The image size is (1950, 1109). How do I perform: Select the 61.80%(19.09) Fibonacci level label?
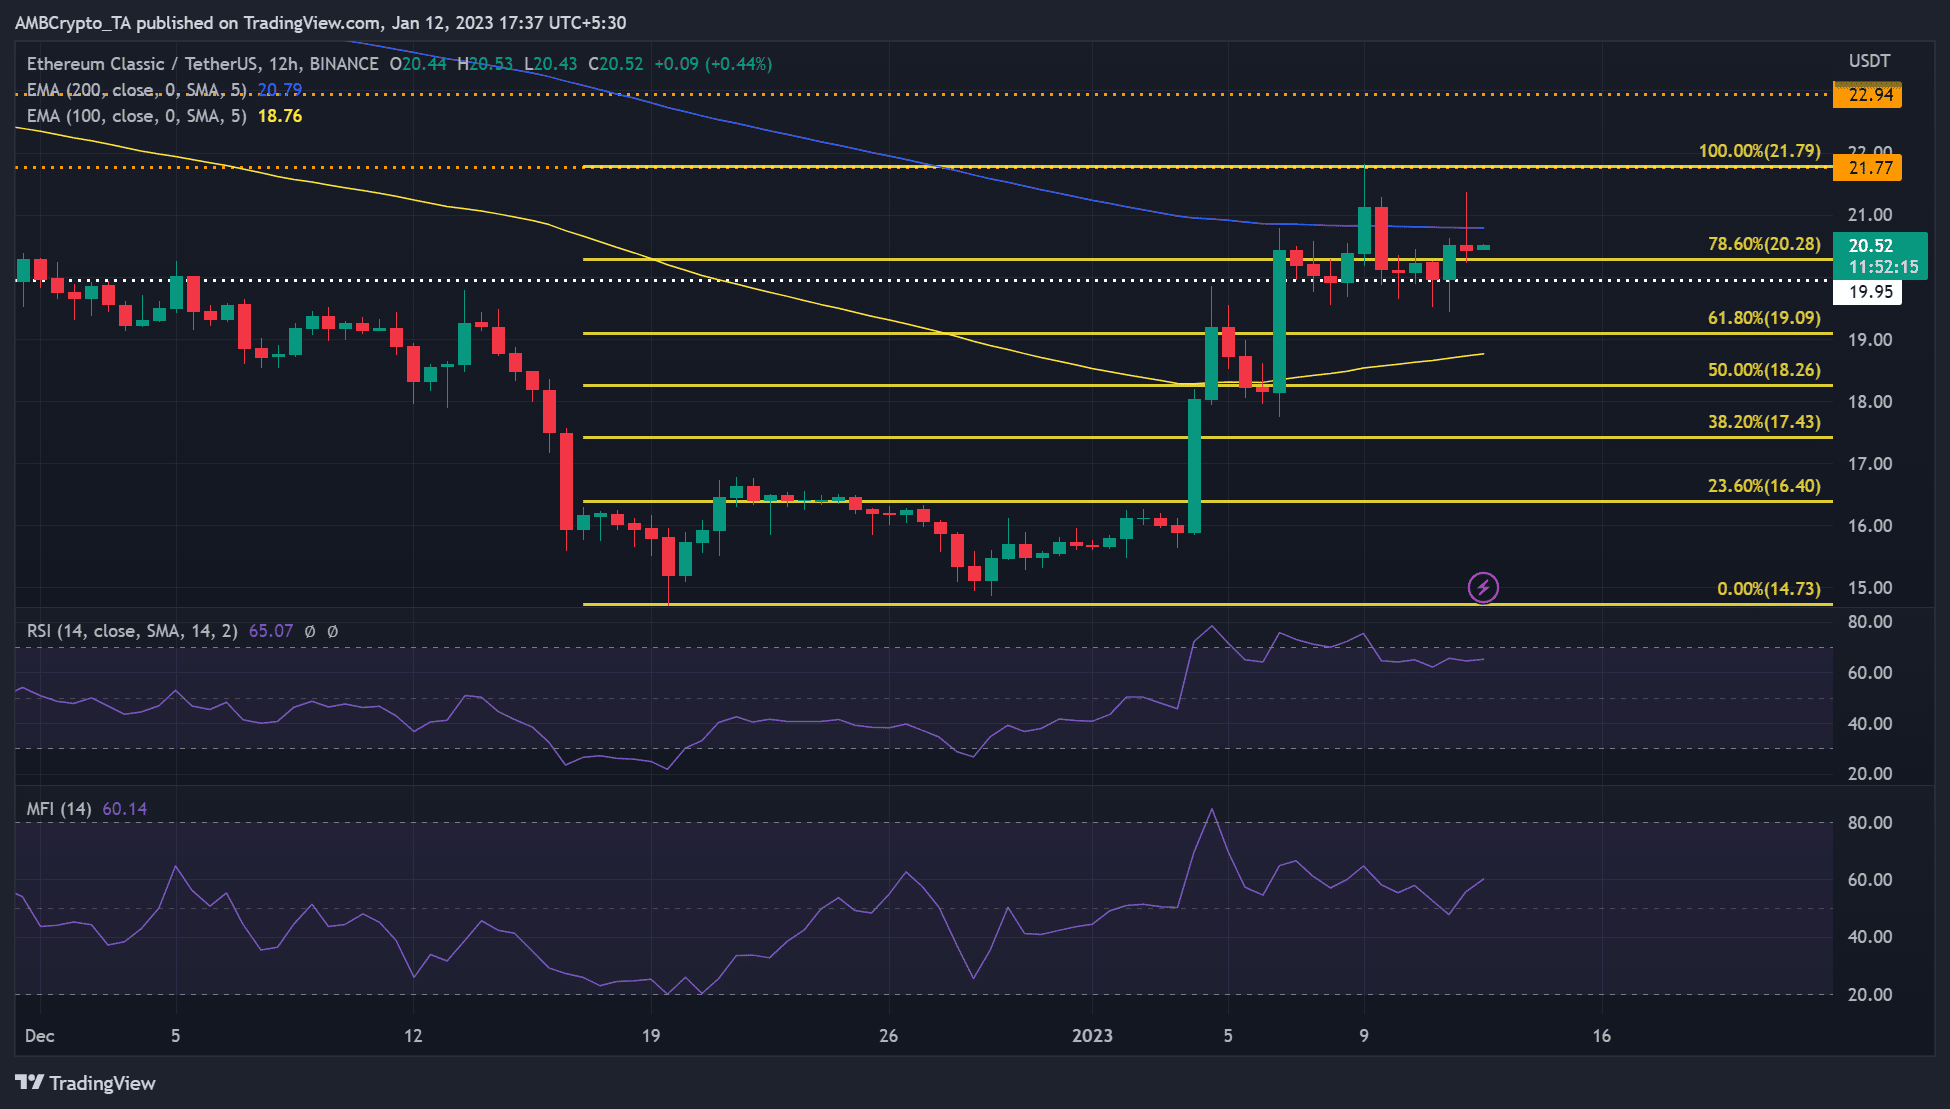click(x=1765, y=318)
